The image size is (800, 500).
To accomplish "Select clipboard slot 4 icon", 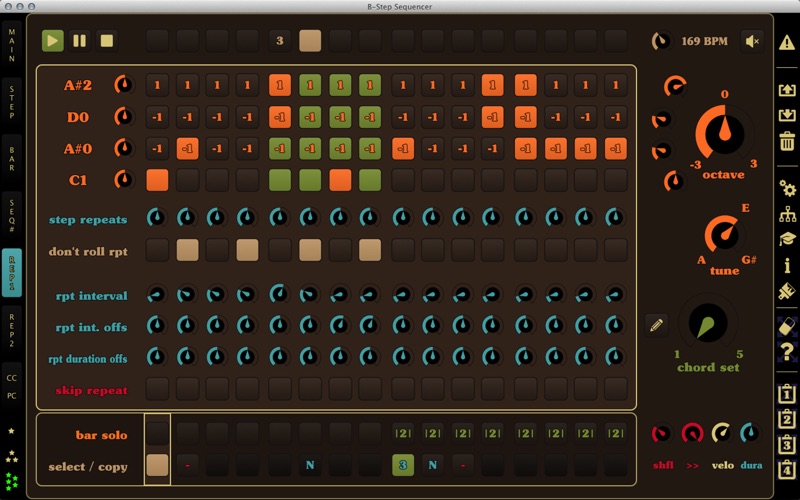I will pos(787,468).
